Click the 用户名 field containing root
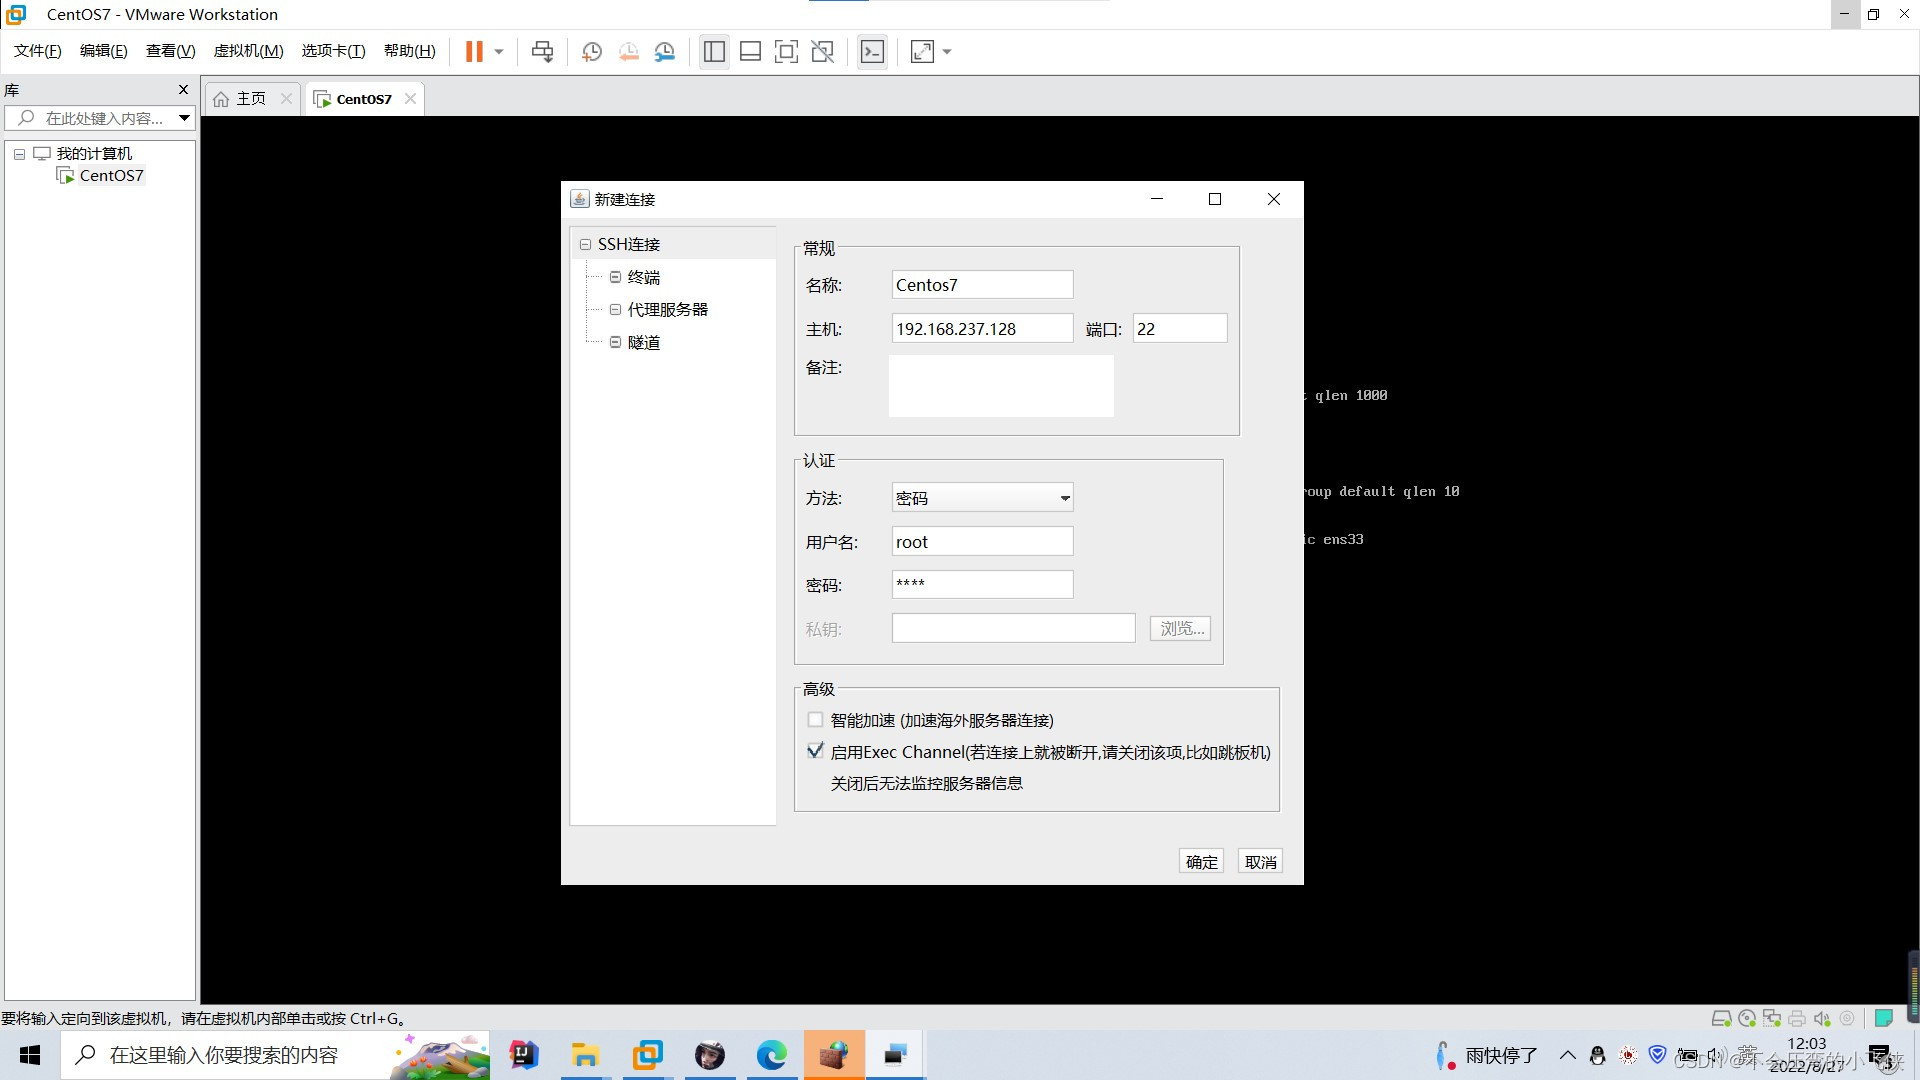Image resolution: width=1920 pixels, height=1080 pixels. click(x=982, y=541)
